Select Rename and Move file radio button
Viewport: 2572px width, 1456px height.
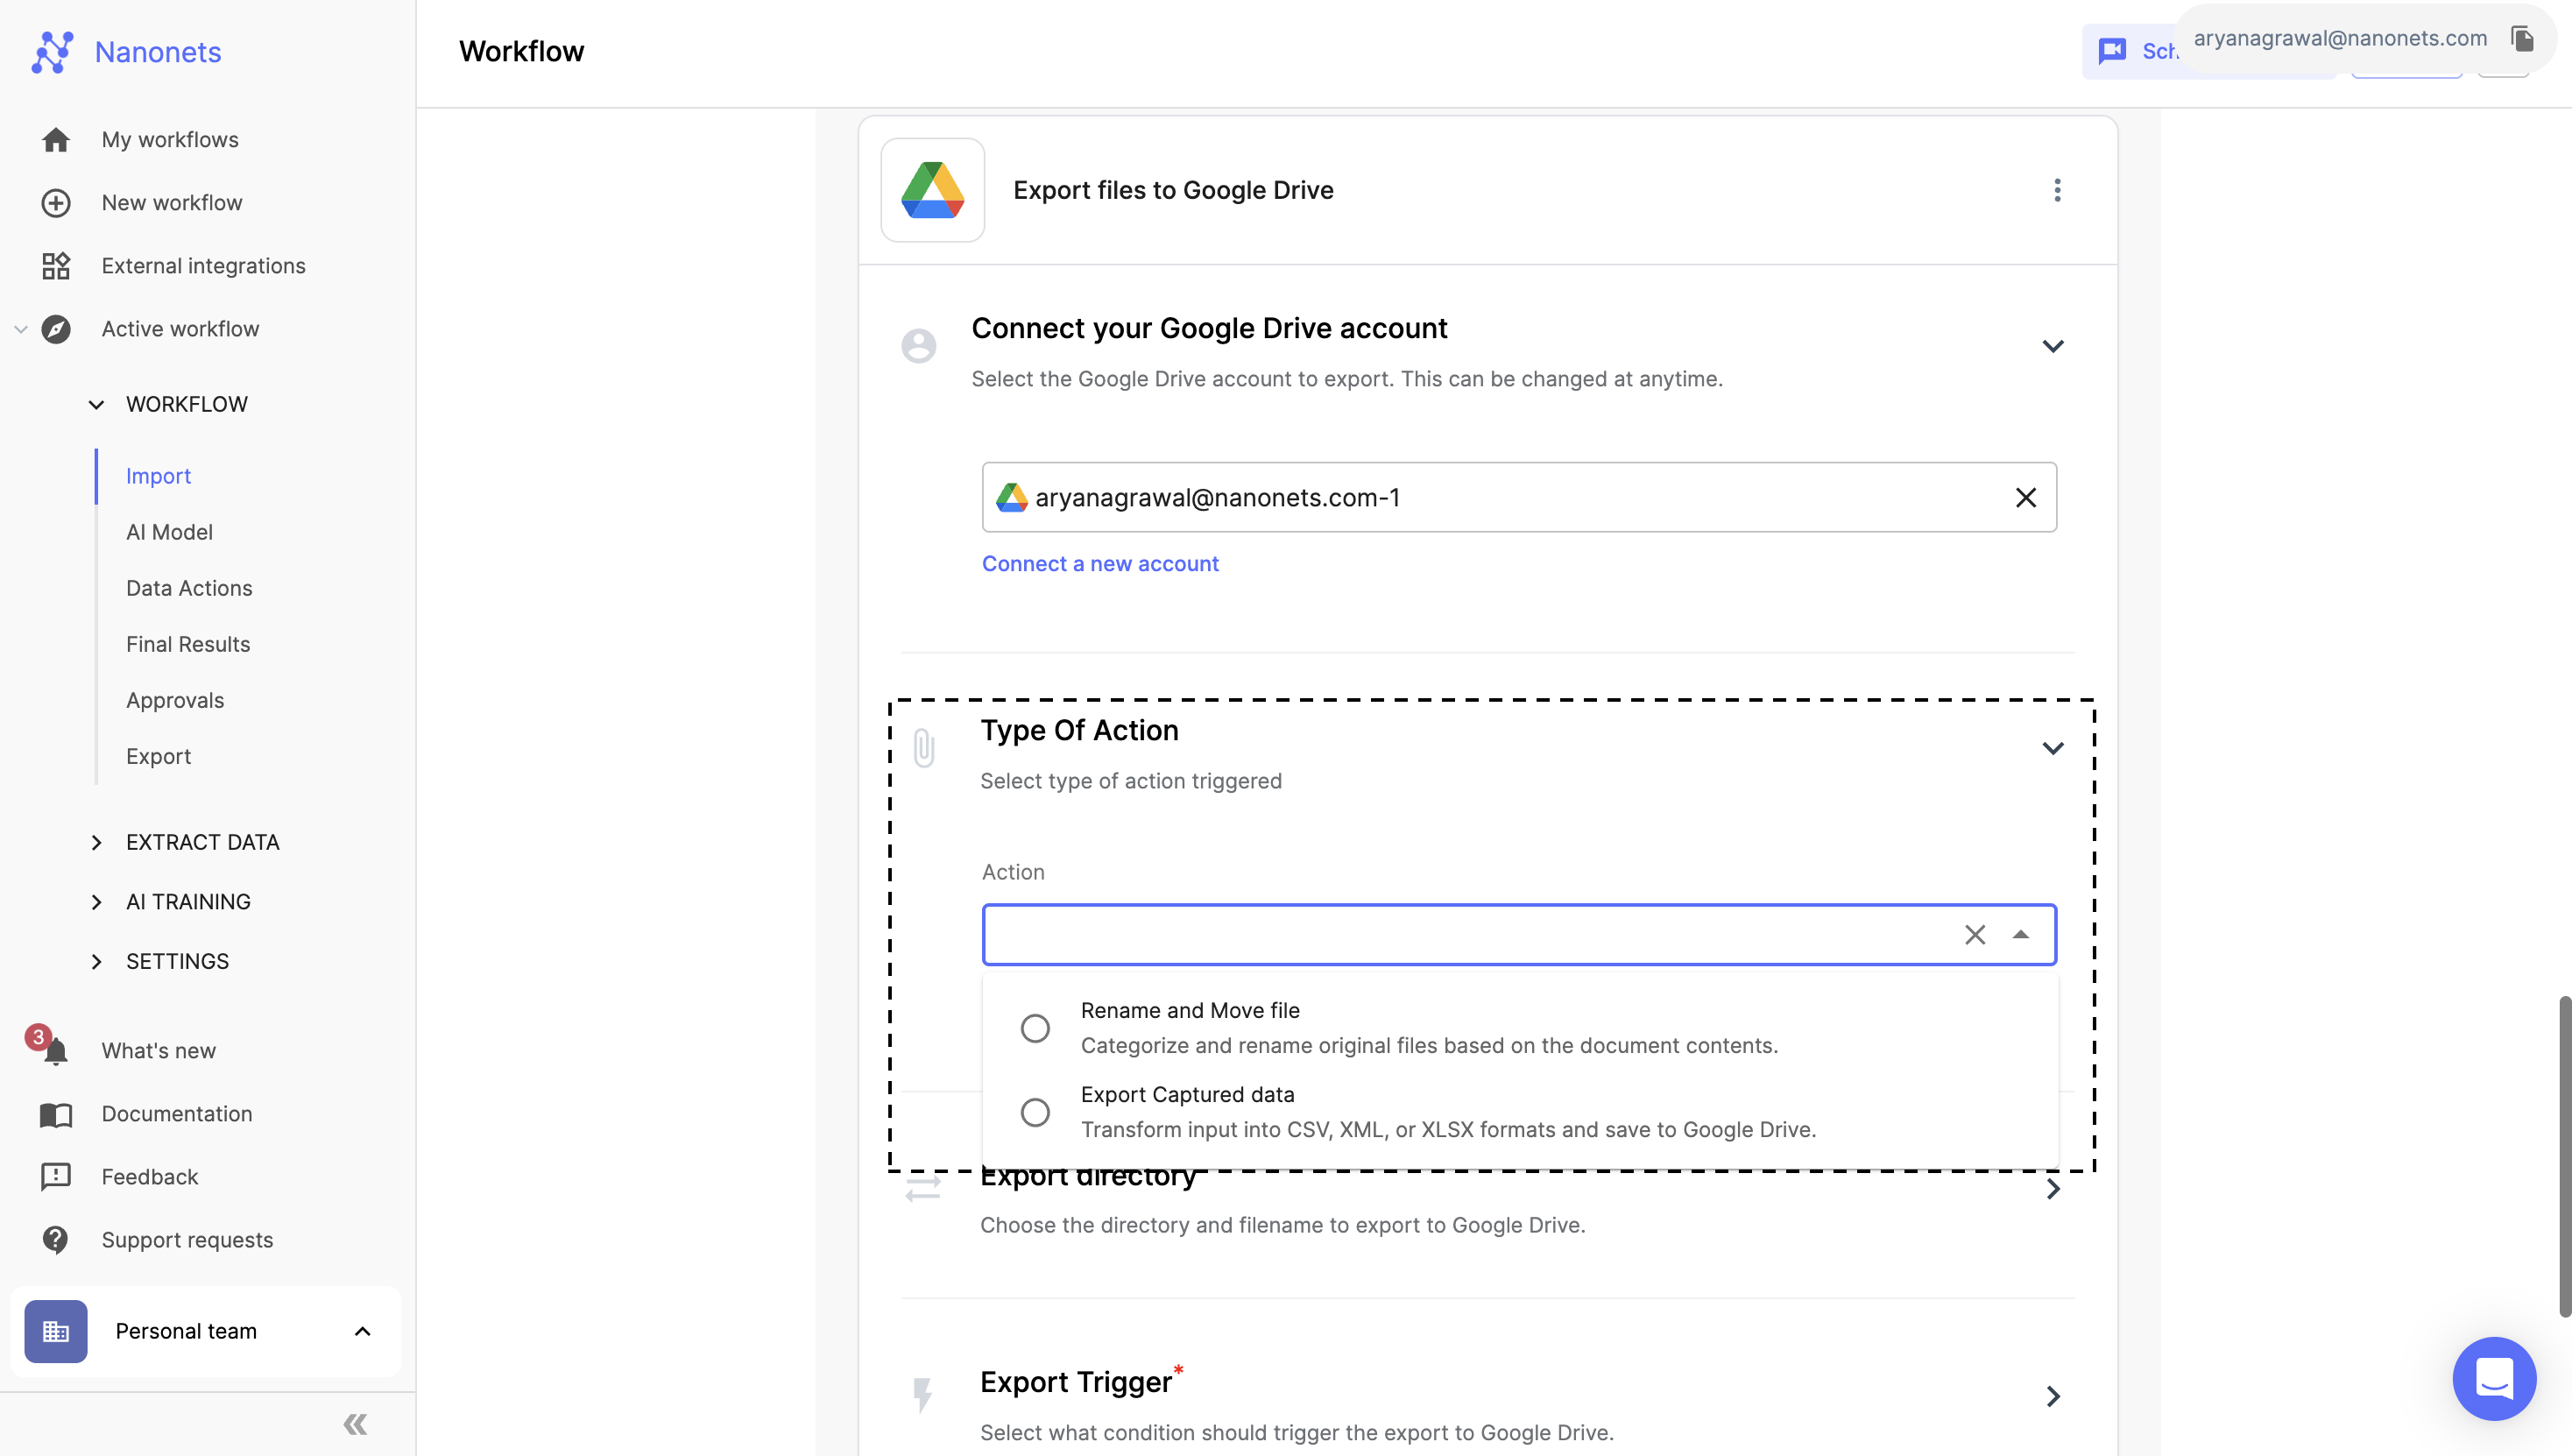(1035, 1029)
